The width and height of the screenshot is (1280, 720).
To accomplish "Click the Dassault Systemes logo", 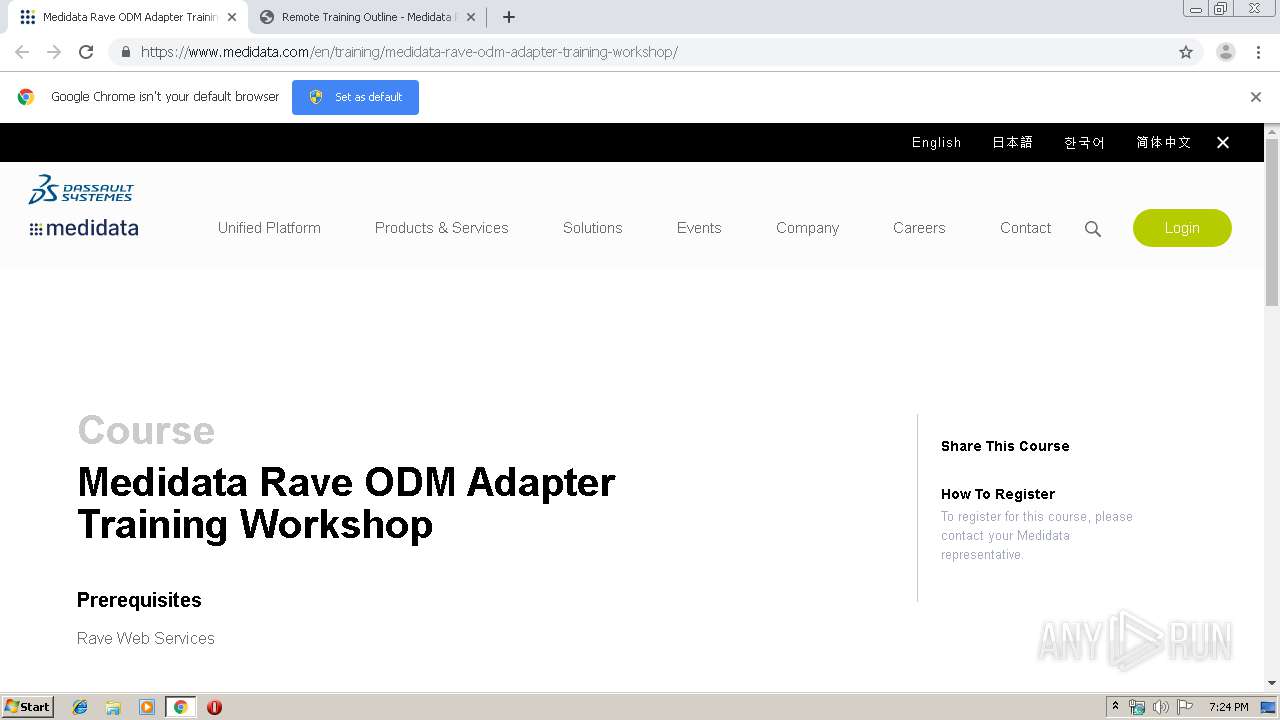I will pos(81,189).
